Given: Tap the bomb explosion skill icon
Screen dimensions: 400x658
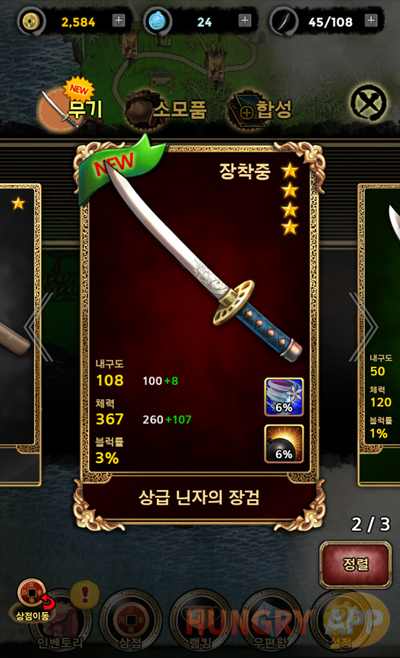Looking at the screenshot, I should tap(284, 444).
